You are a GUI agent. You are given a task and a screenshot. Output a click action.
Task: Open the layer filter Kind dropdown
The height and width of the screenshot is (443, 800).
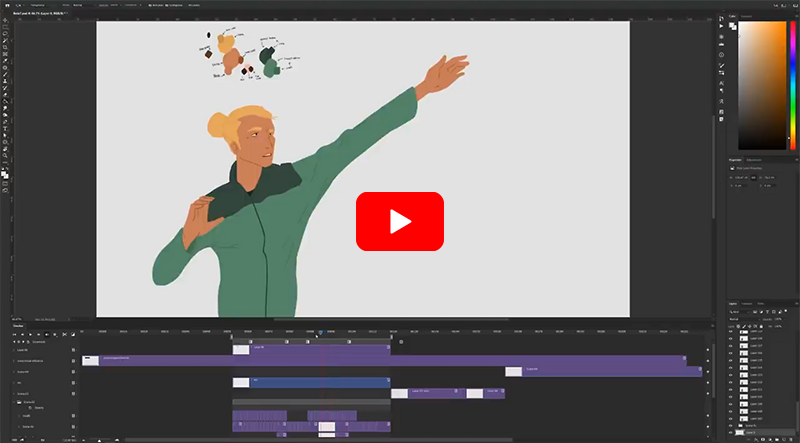741,312
